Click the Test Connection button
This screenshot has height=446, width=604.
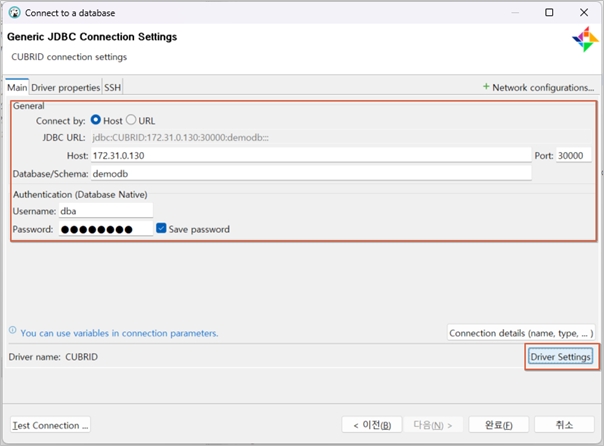pyautogui.click(x=50, y=425)
